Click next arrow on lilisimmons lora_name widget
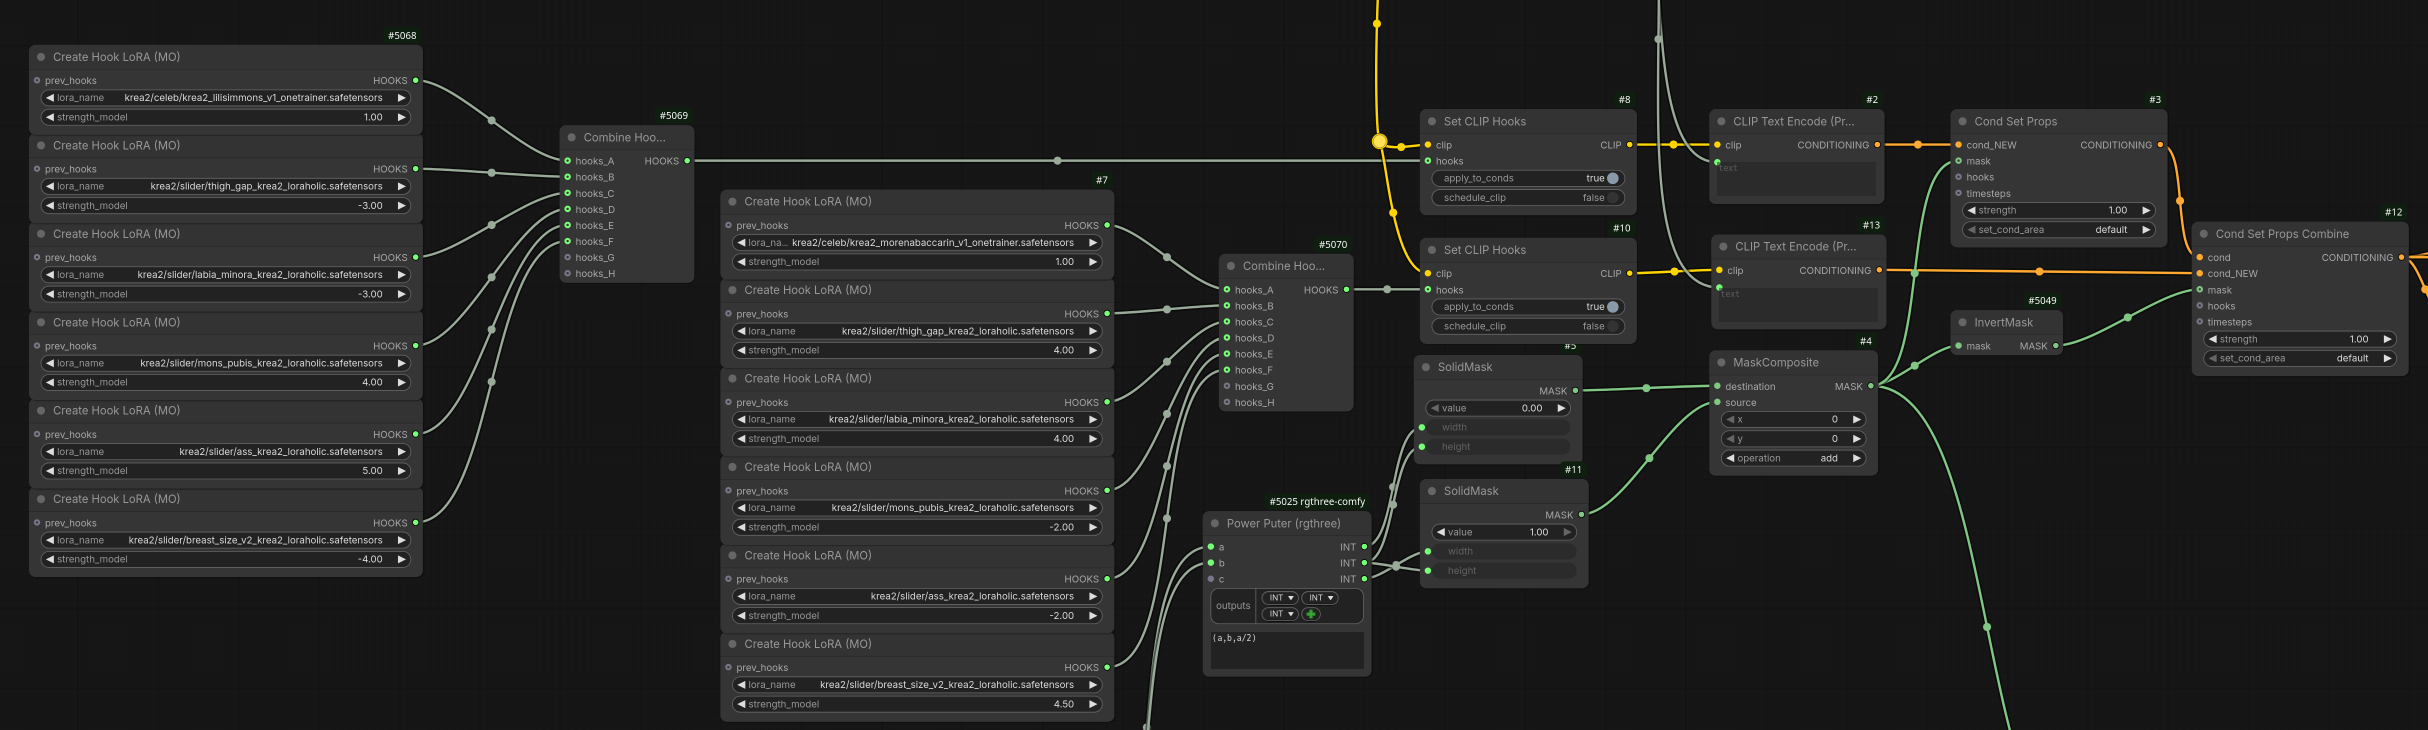The image size is (2428, 730). coord(401,98)
